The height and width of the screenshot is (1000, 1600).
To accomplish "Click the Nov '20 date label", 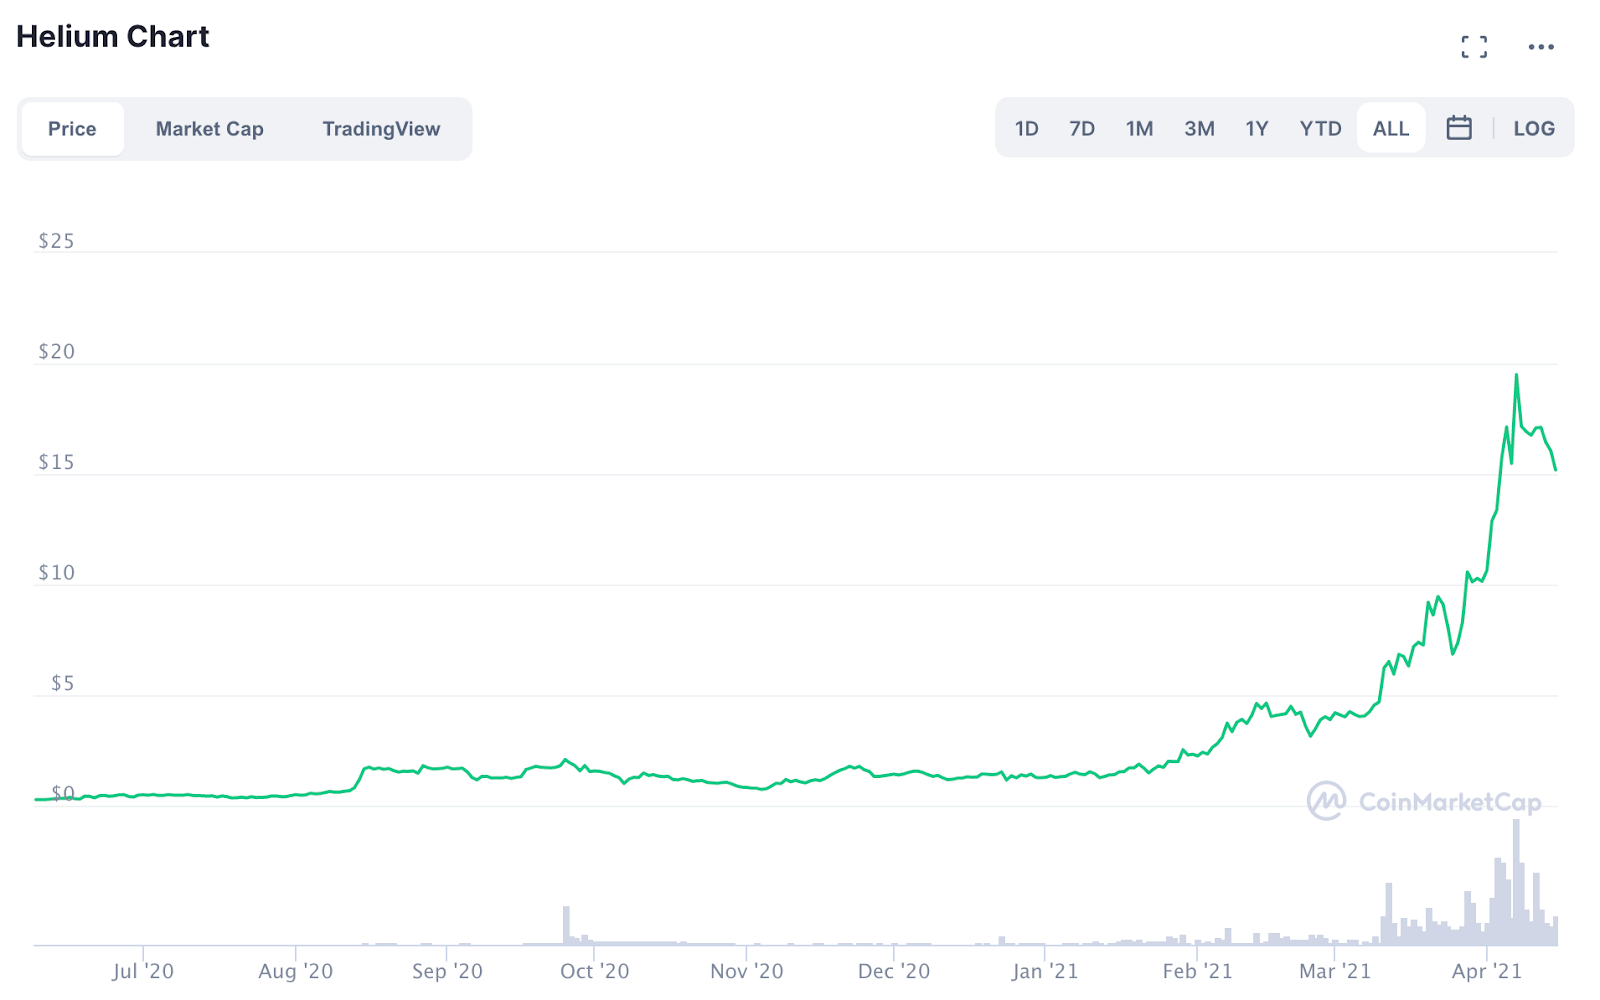I will click(x=747, y=971).
